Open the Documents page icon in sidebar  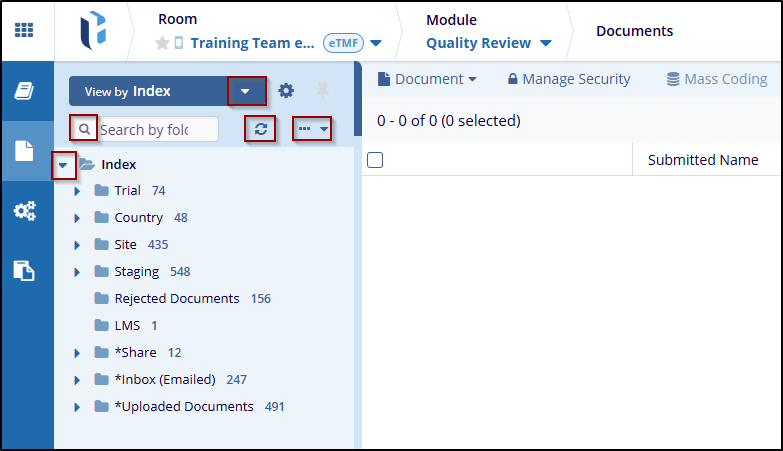tap(24, 151)
